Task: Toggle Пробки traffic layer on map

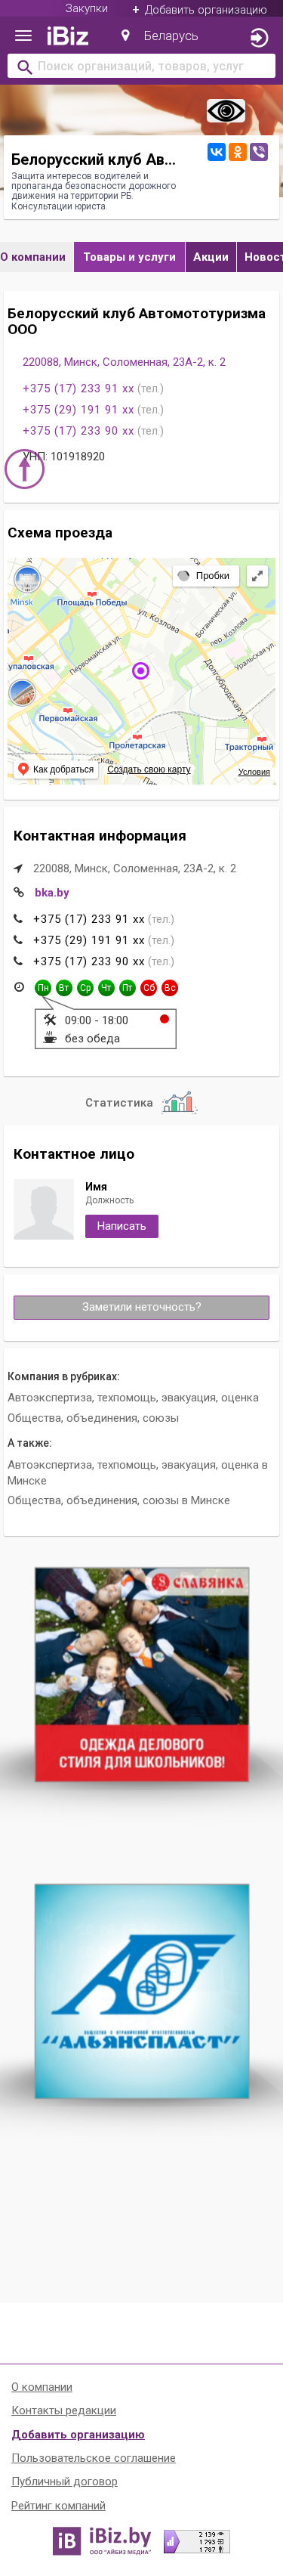Action: 204,576
